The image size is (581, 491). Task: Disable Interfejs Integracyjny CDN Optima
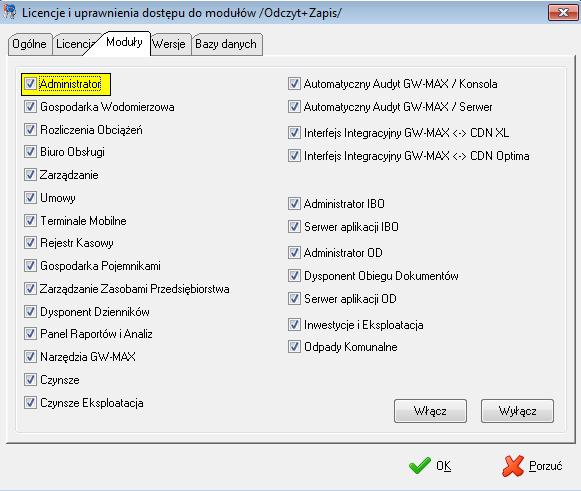(x=294, y=155)
